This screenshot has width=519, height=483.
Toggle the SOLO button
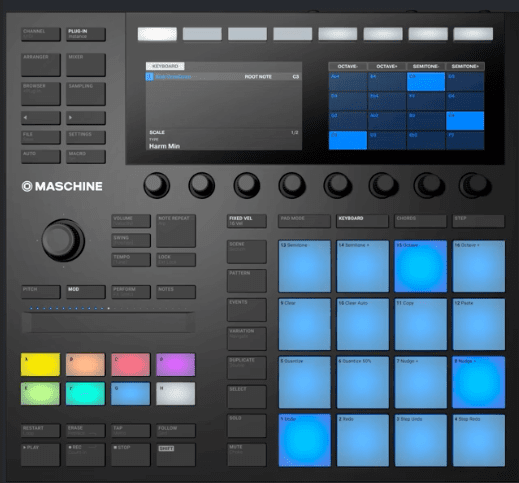pos(247,425)
